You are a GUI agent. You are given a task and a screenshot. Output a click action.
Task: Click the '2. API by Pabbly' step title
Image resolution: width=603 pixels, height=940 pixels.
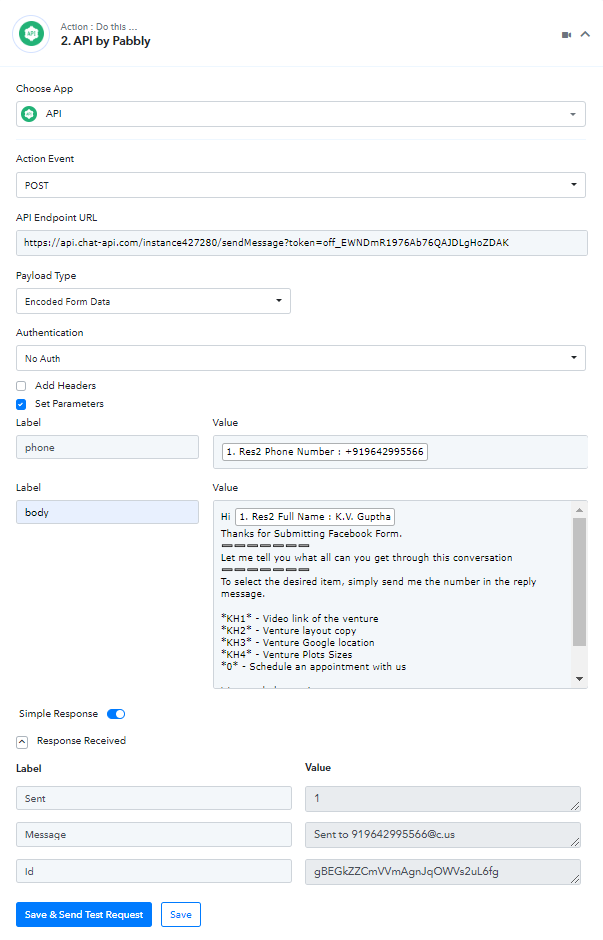(105, 41)
